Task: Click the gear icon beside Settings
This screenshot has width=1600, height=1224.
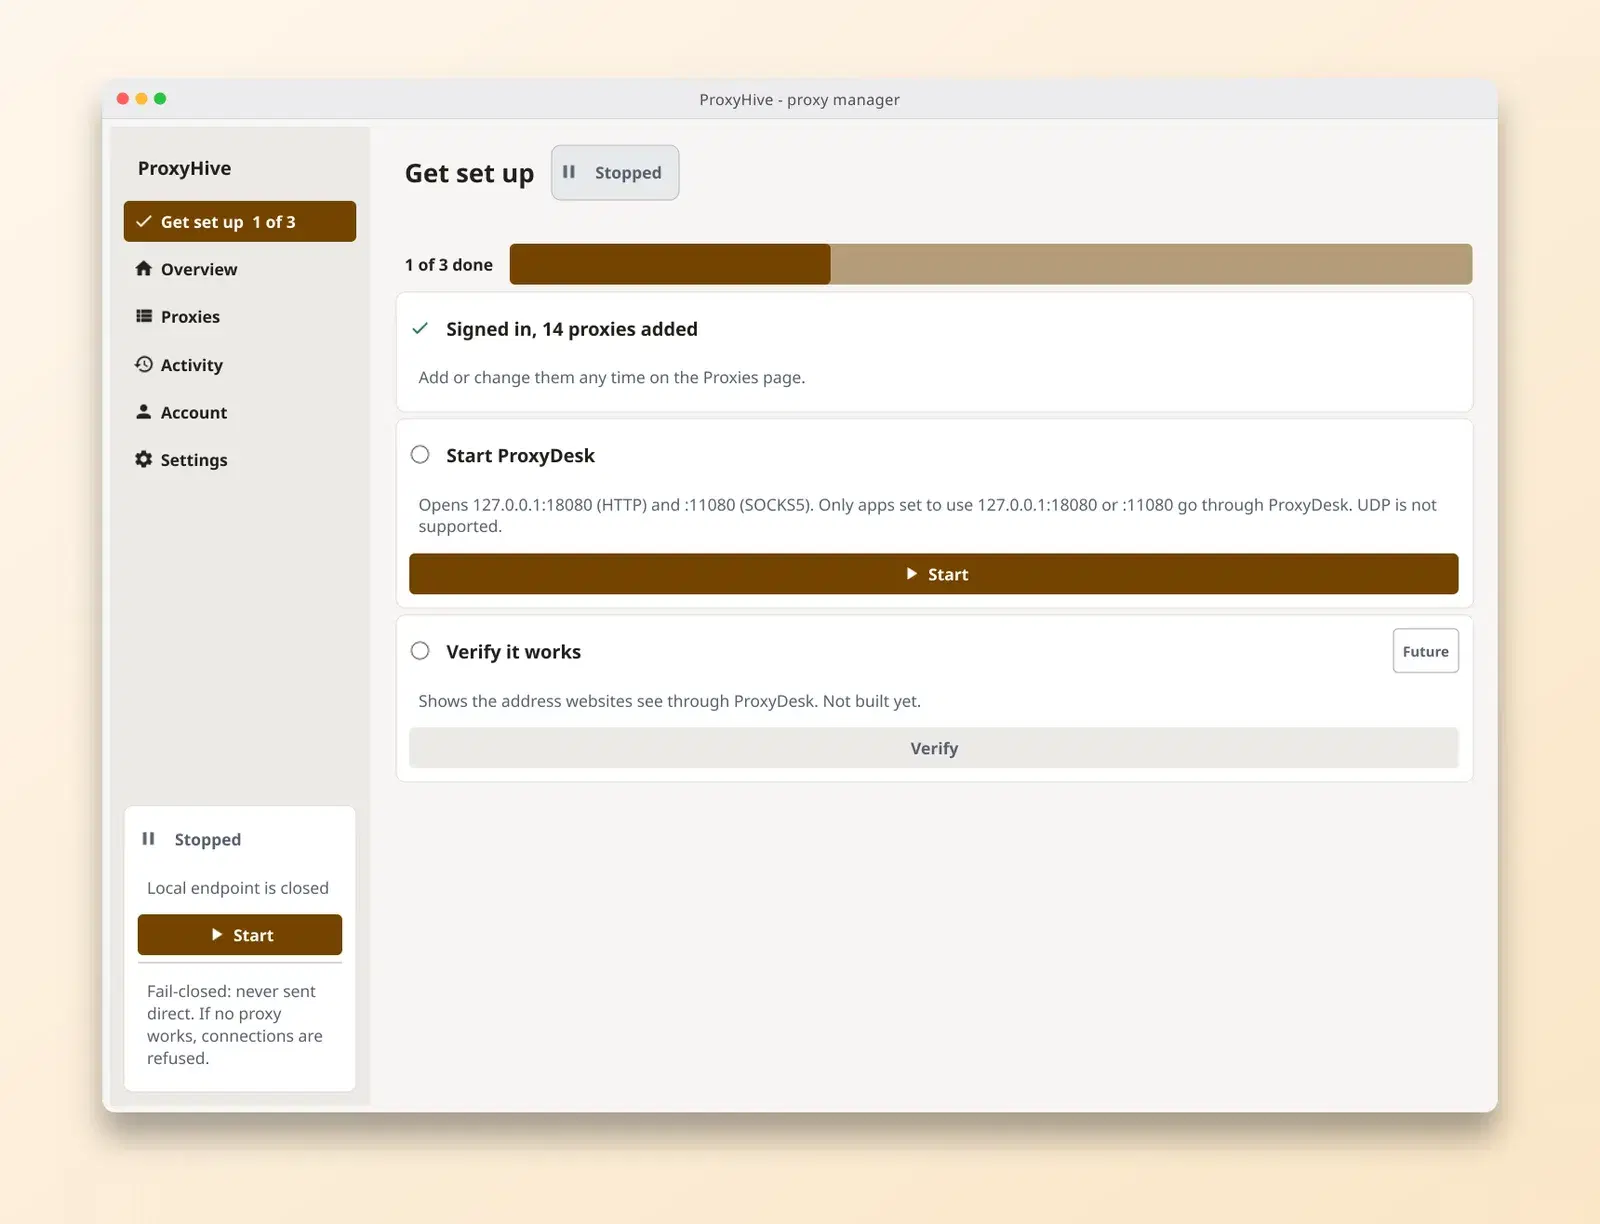Action: (x=144, y=459)
